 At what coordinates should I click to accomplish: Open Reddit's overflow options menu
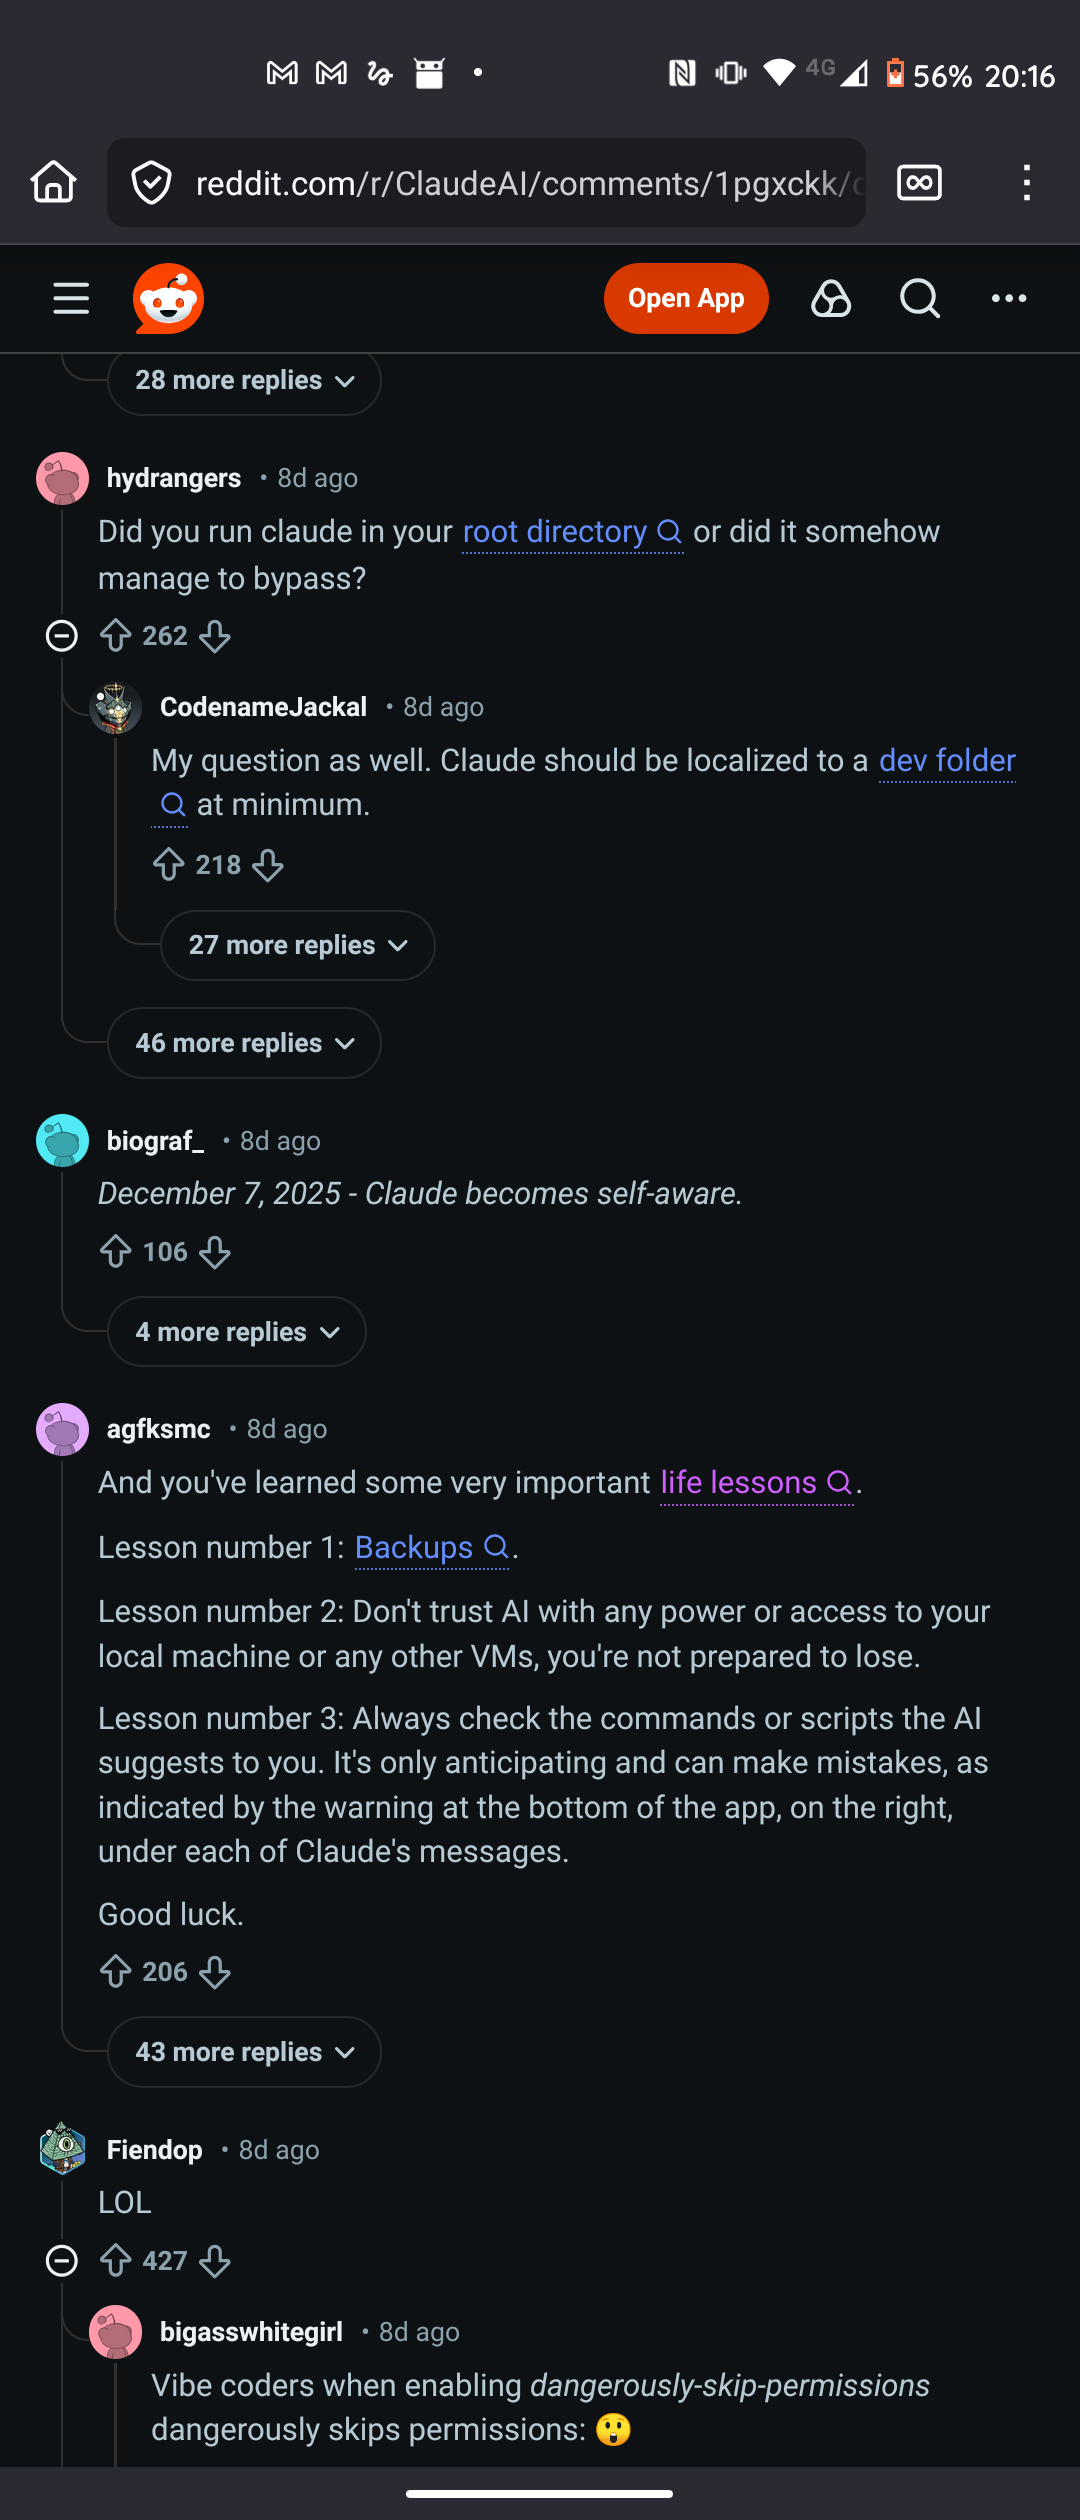[x=1008, y=298]
